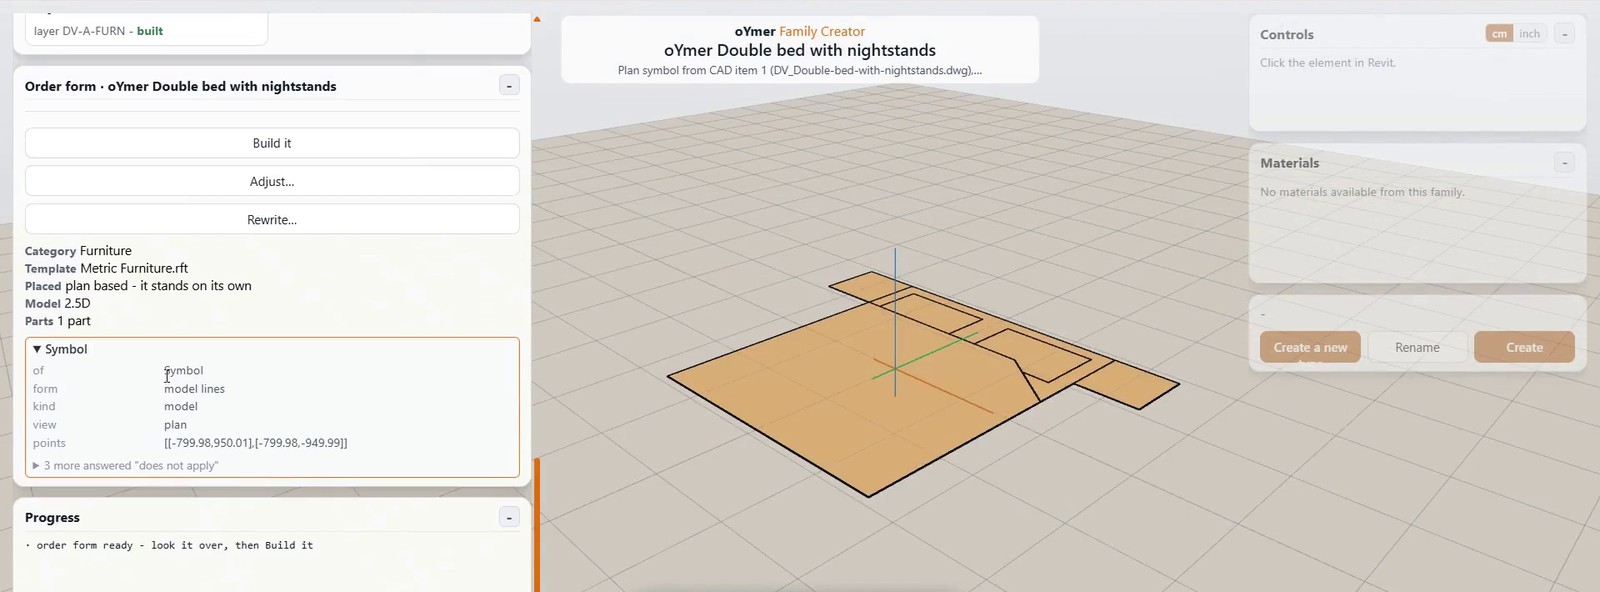This screenshot has height=592, width=1600.
Task: Click "Click the element in Revit." hint
Action: point(1328,63)
